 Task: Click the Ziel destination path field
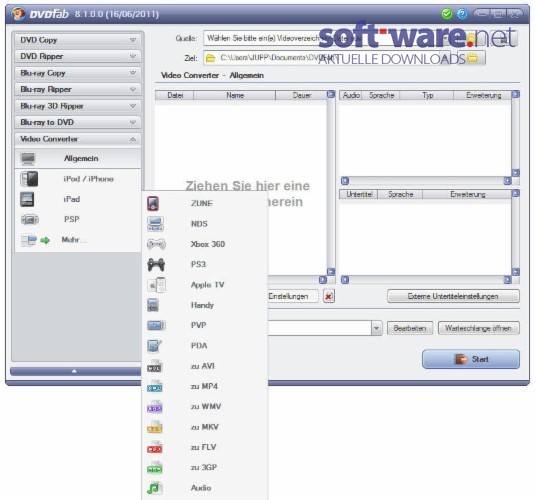tap(328, 58)
